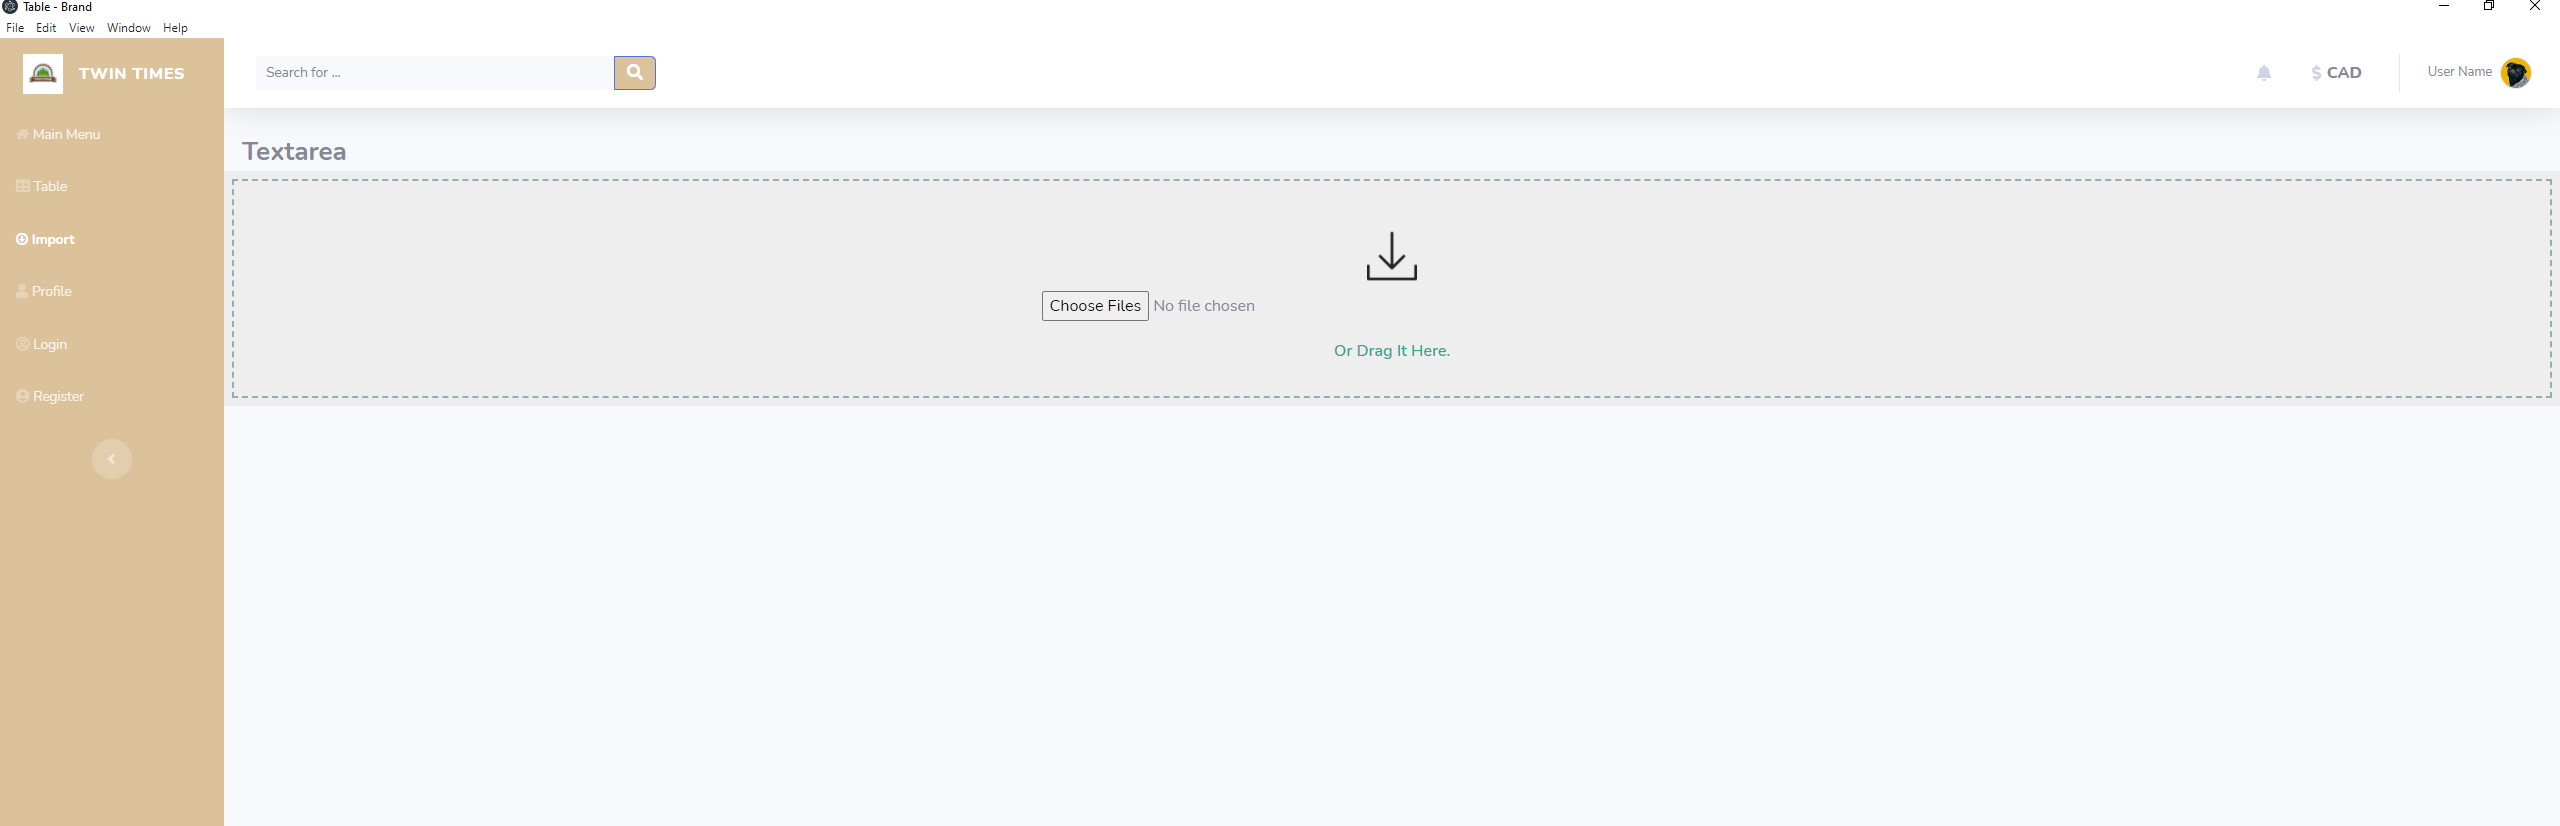Screen dimensions: 2560x826
Task: Click the user avatar picture
Action: click(x=2515, y=73)
